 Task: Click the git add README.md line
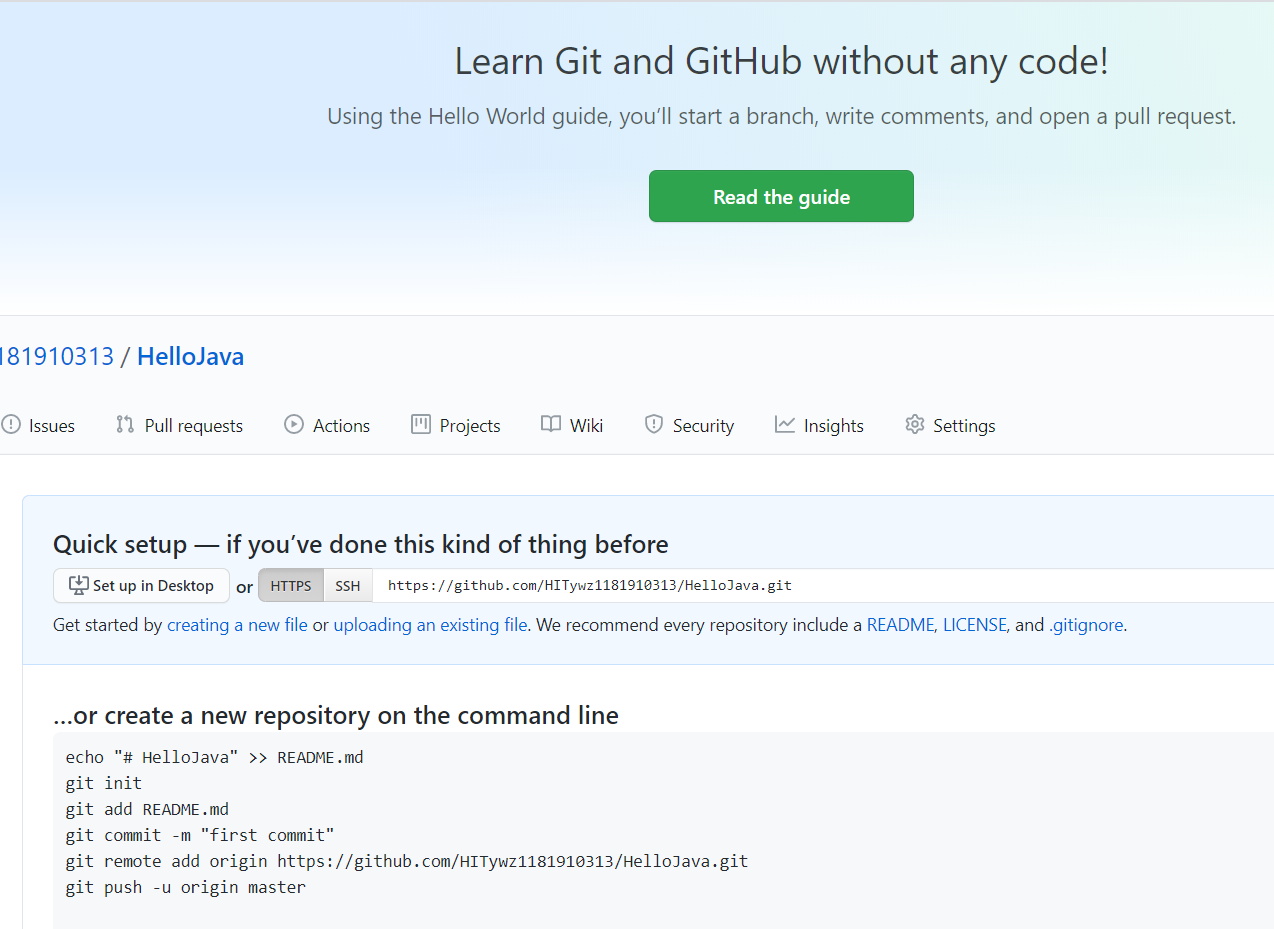(x=147, y=809)
